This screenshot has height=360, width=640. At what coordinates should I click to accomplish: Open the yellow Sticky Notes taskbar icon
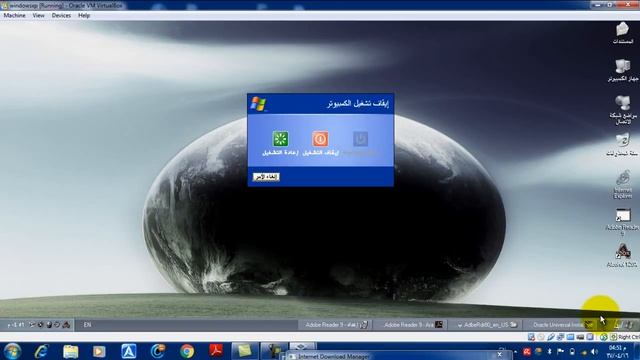pos(244,351)
